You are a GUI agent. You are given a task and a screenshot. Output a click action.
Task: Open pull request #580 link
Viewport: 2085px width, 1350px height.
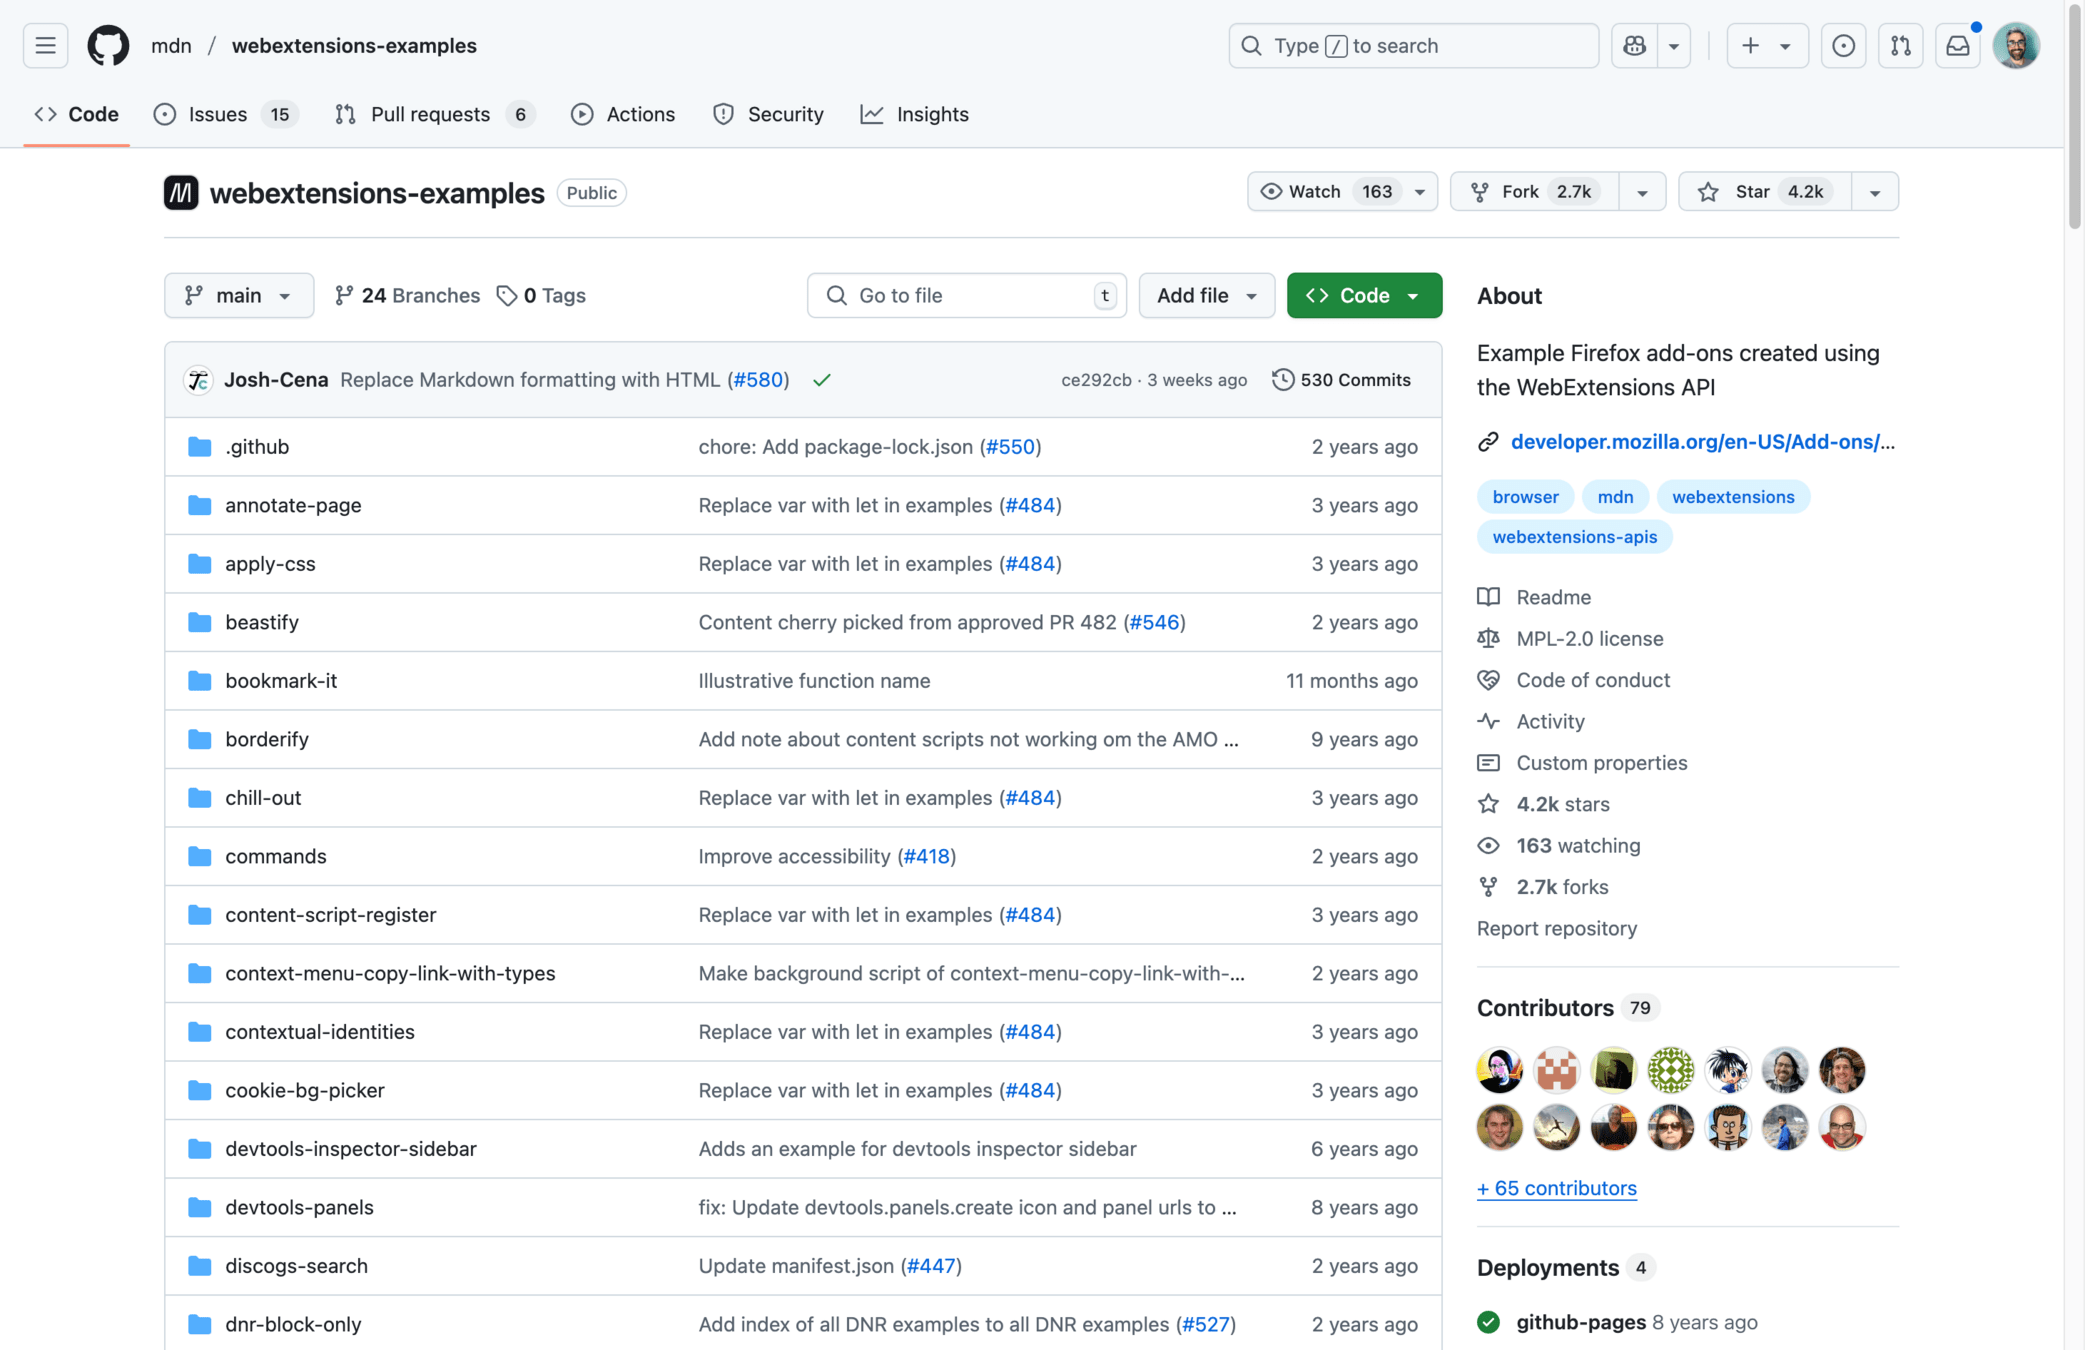[758, 380]
